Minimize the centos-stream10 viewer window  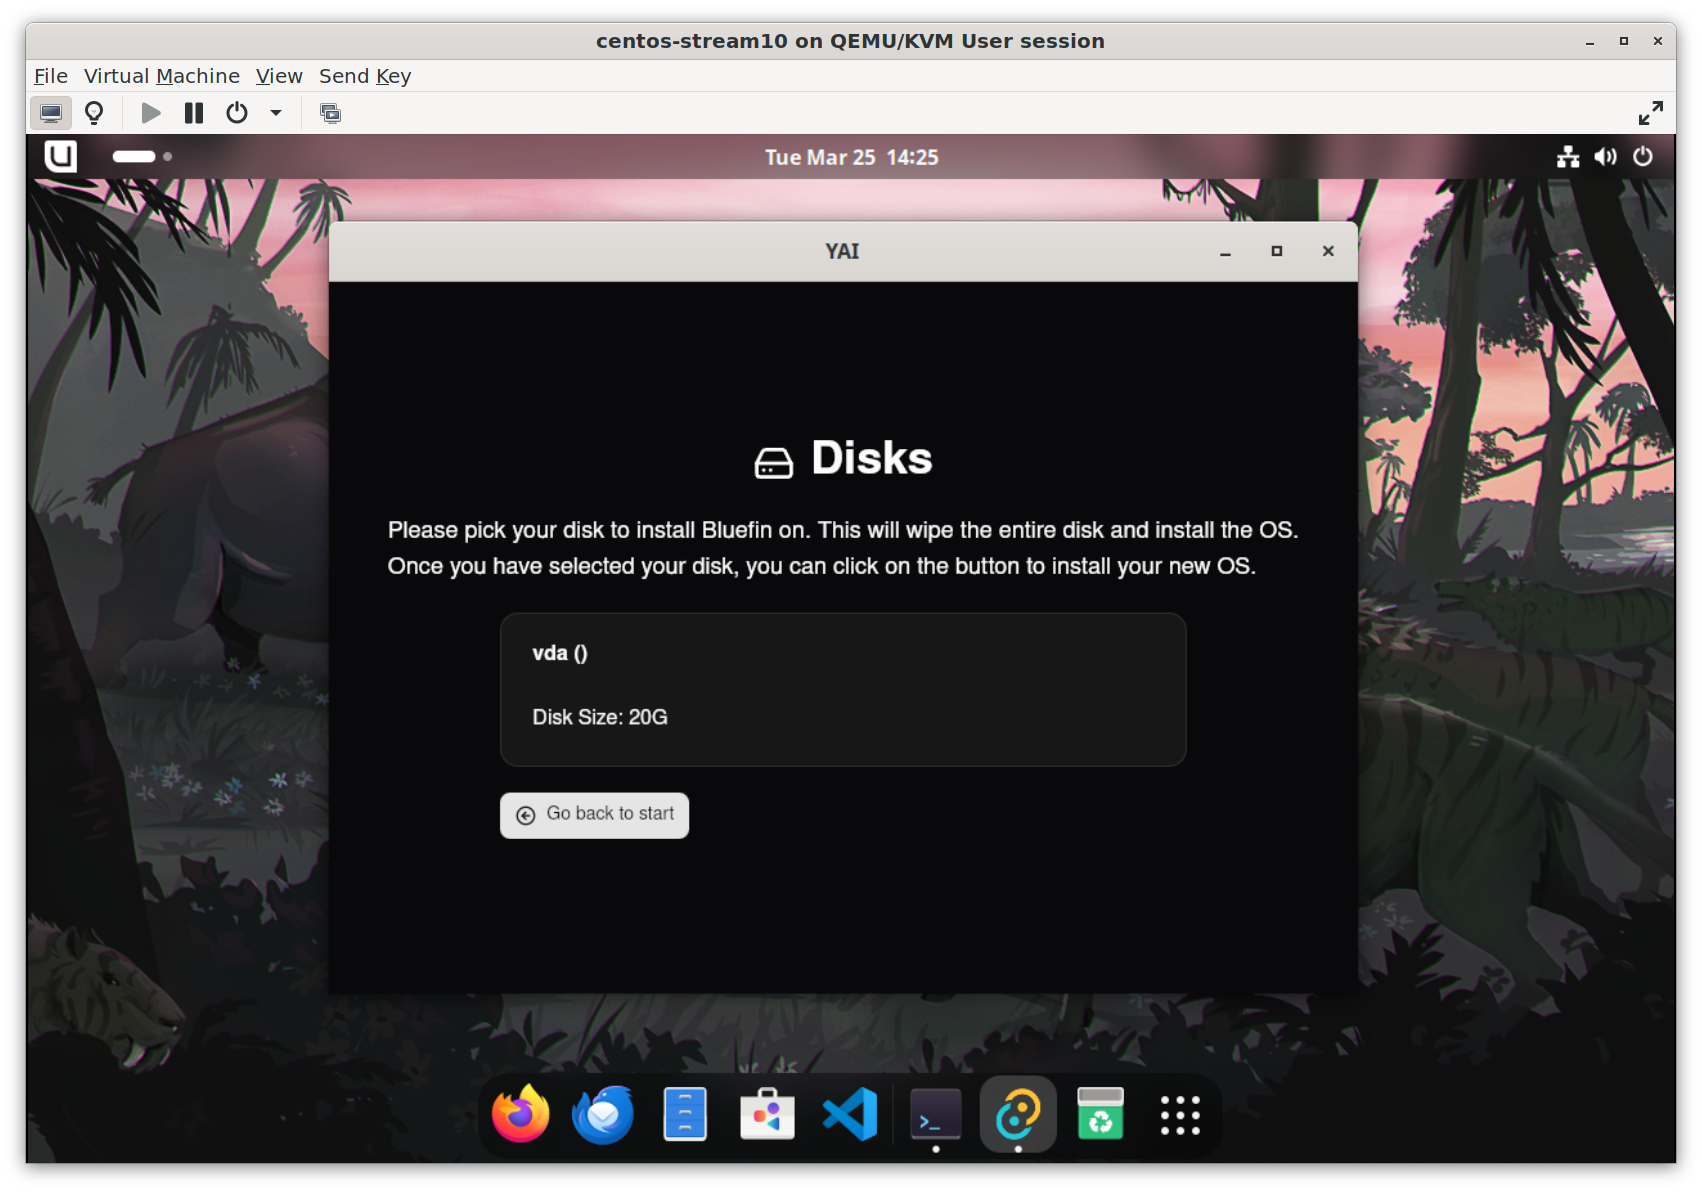point(1590,41)
